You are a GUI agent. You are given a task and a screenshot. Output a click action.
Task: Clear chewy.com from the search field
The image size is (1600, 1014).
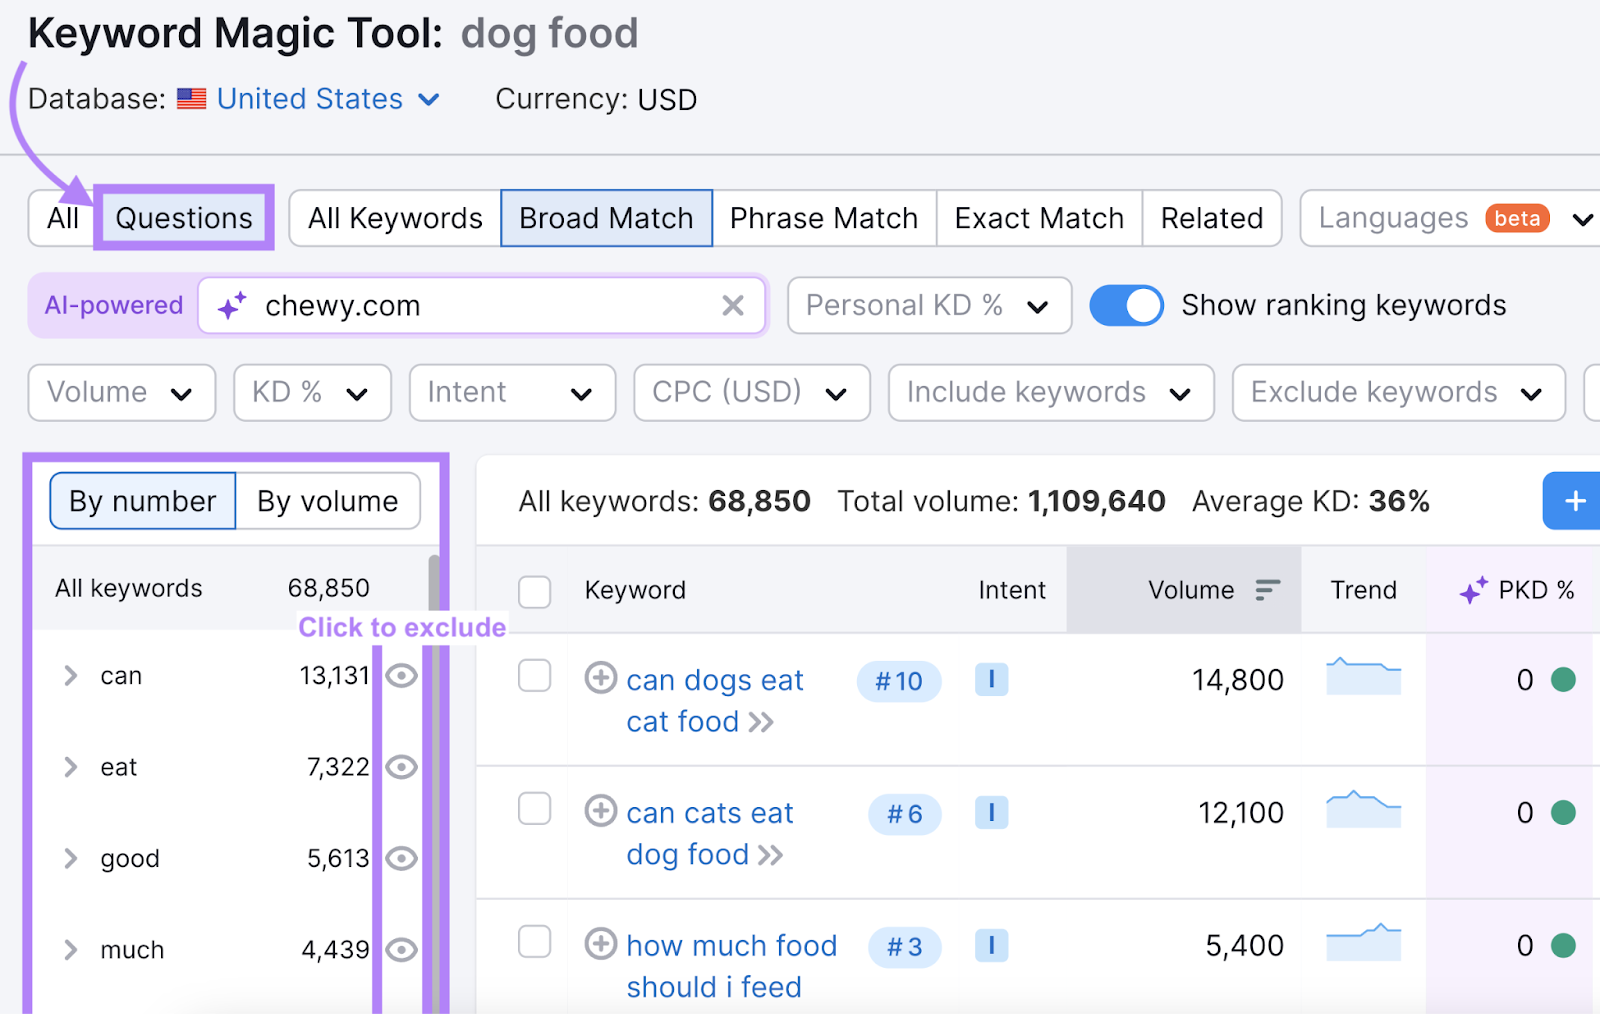pos(733,306)
